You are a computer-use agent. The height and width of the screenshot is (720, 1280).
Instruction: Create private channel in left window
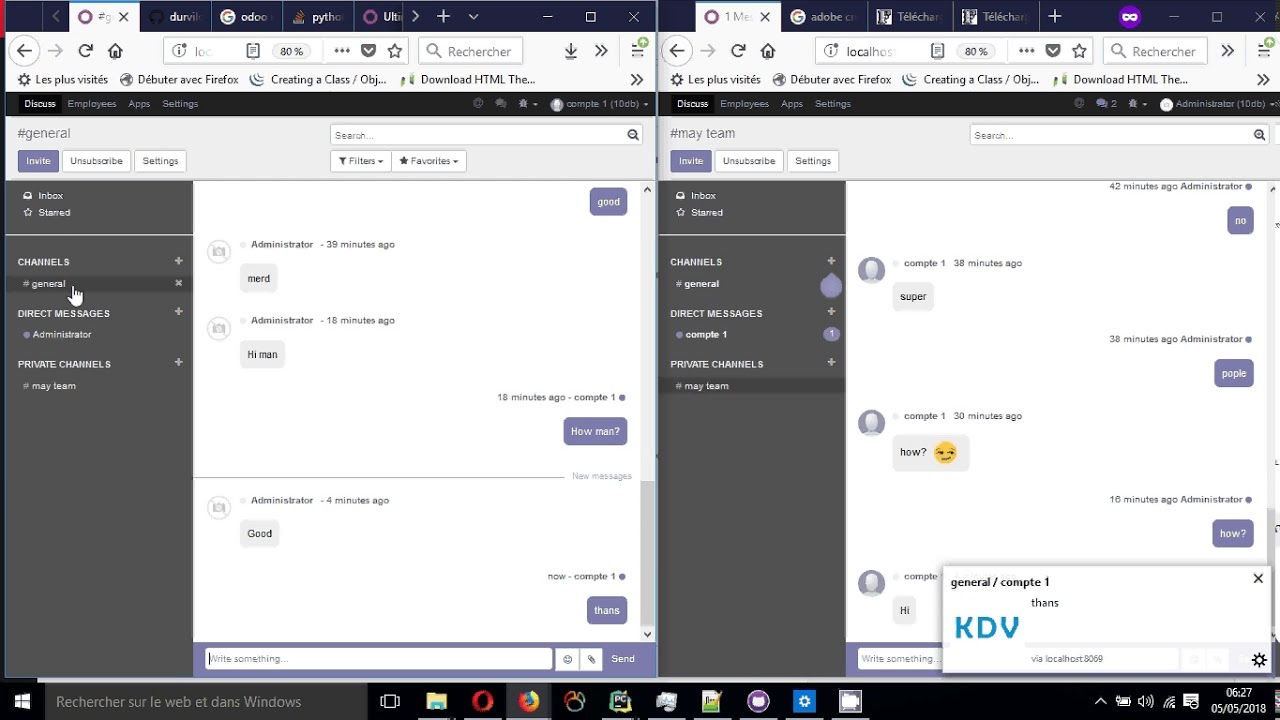point(179,363)
